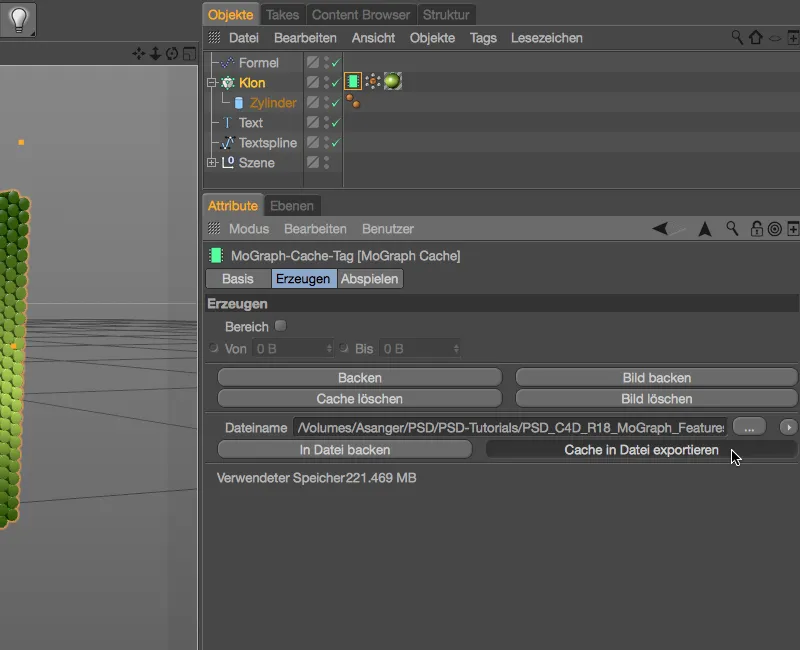
Task: Click the Szene null object icon
Action: tap(228, 163)
